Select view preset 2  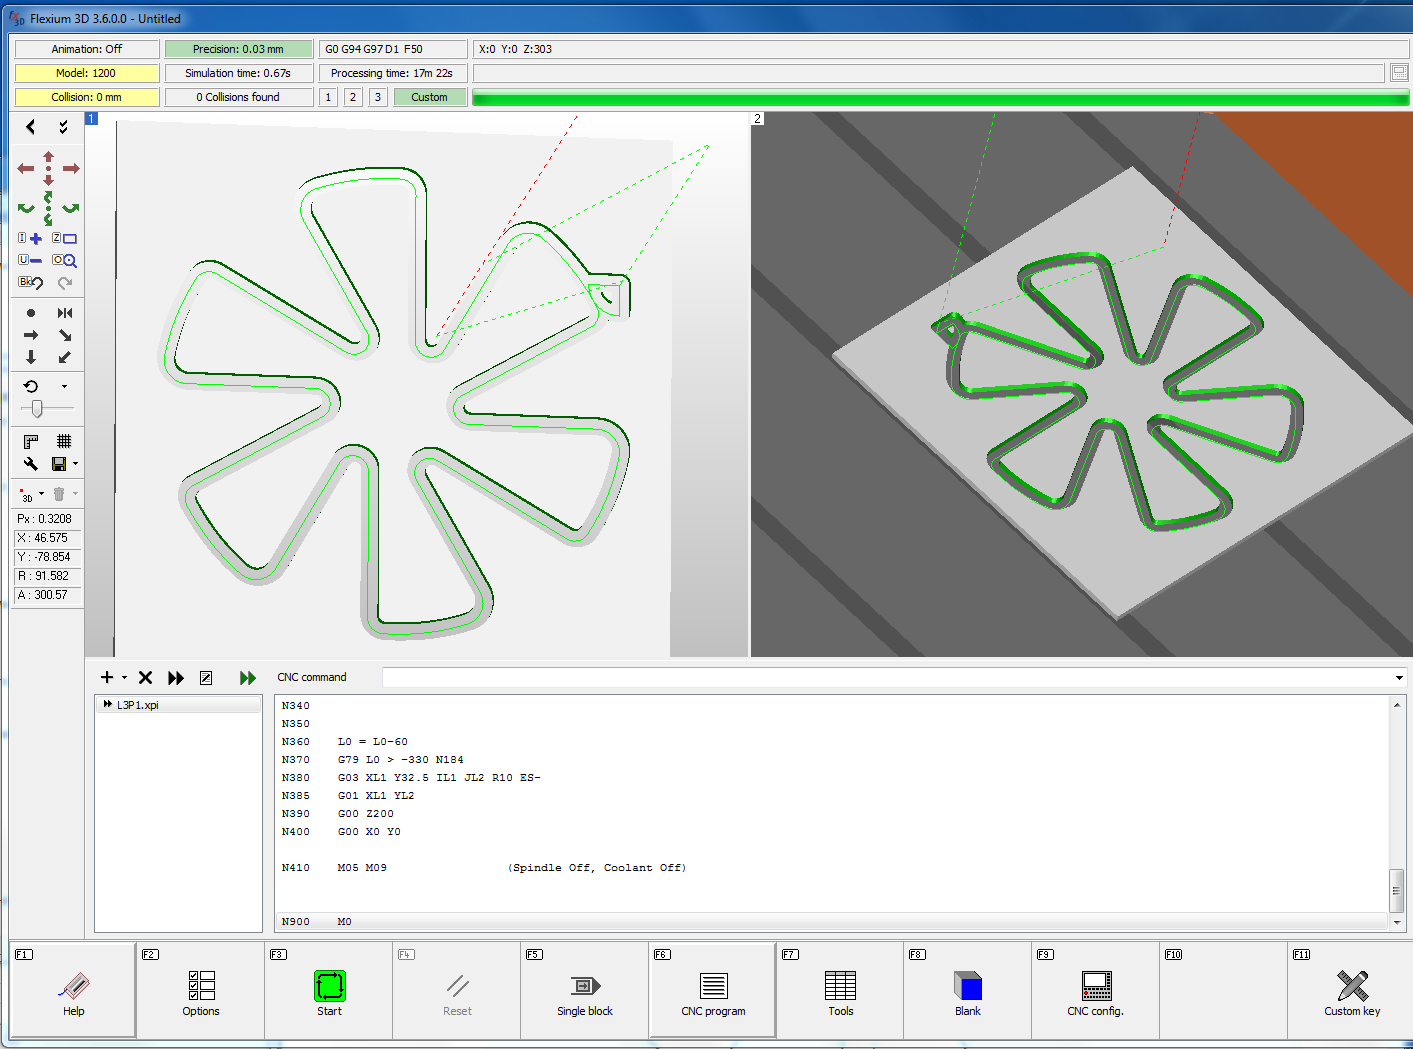pos(353,97)
